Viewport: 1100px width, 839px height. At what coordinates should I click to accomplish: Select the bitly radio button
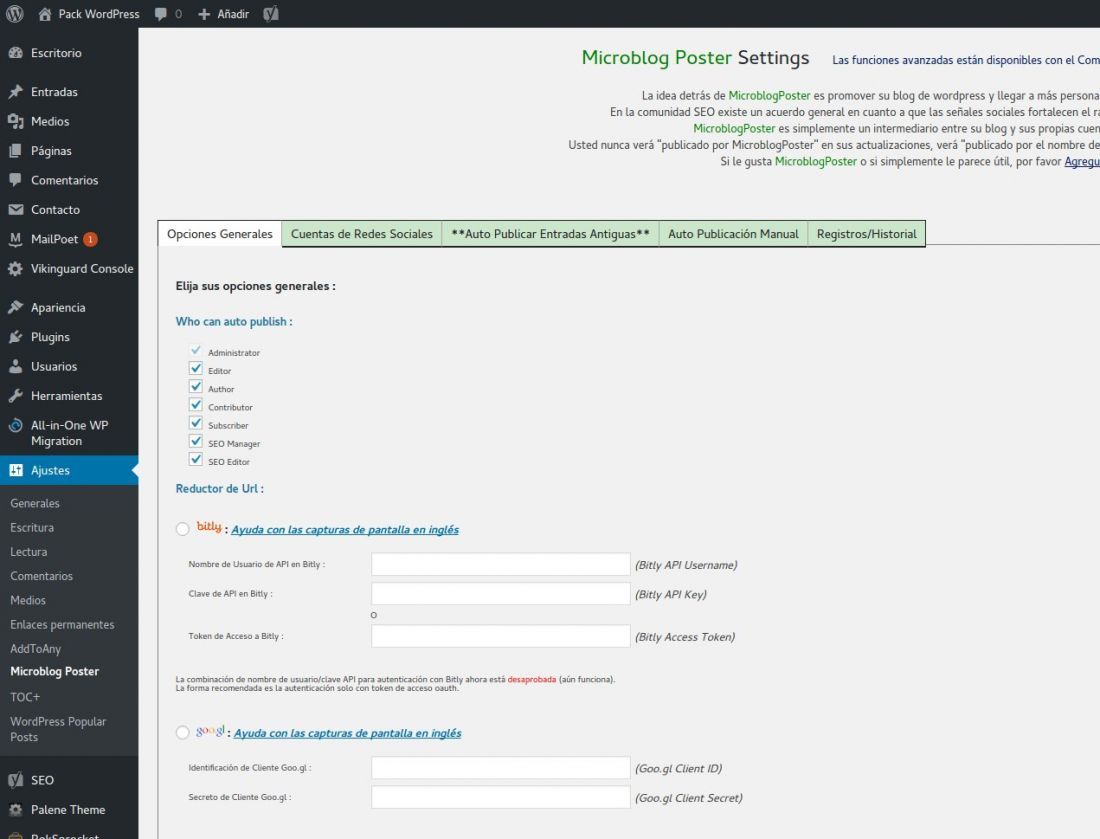click(x=182, y=529)
